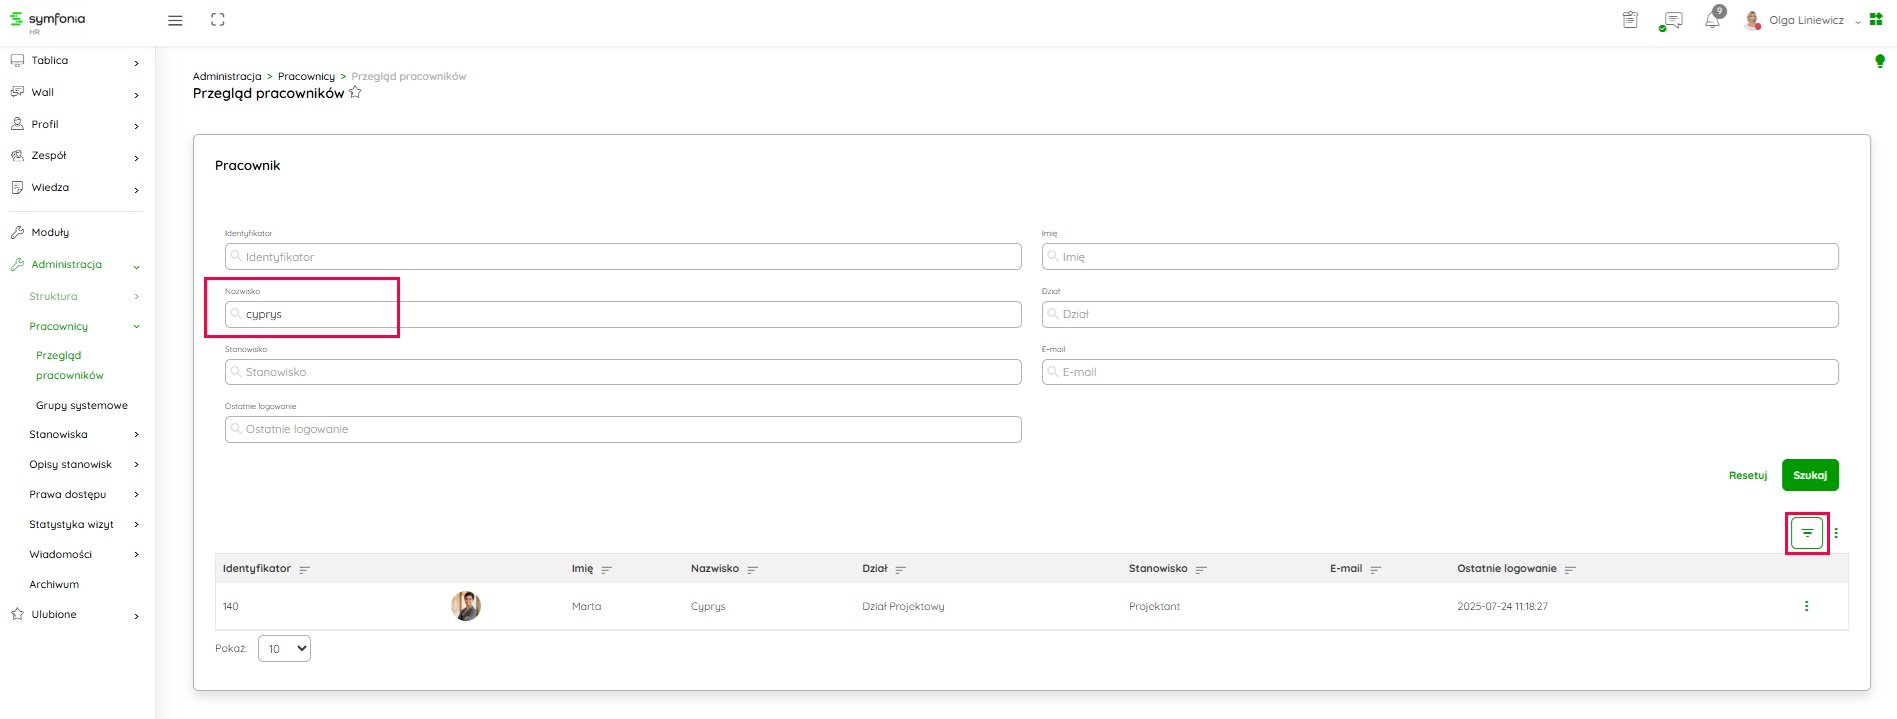Image resolution: width=1897 pixels, height=719 pixels.
Task: Add page to favorites star icon
Action: click(355, 93)
